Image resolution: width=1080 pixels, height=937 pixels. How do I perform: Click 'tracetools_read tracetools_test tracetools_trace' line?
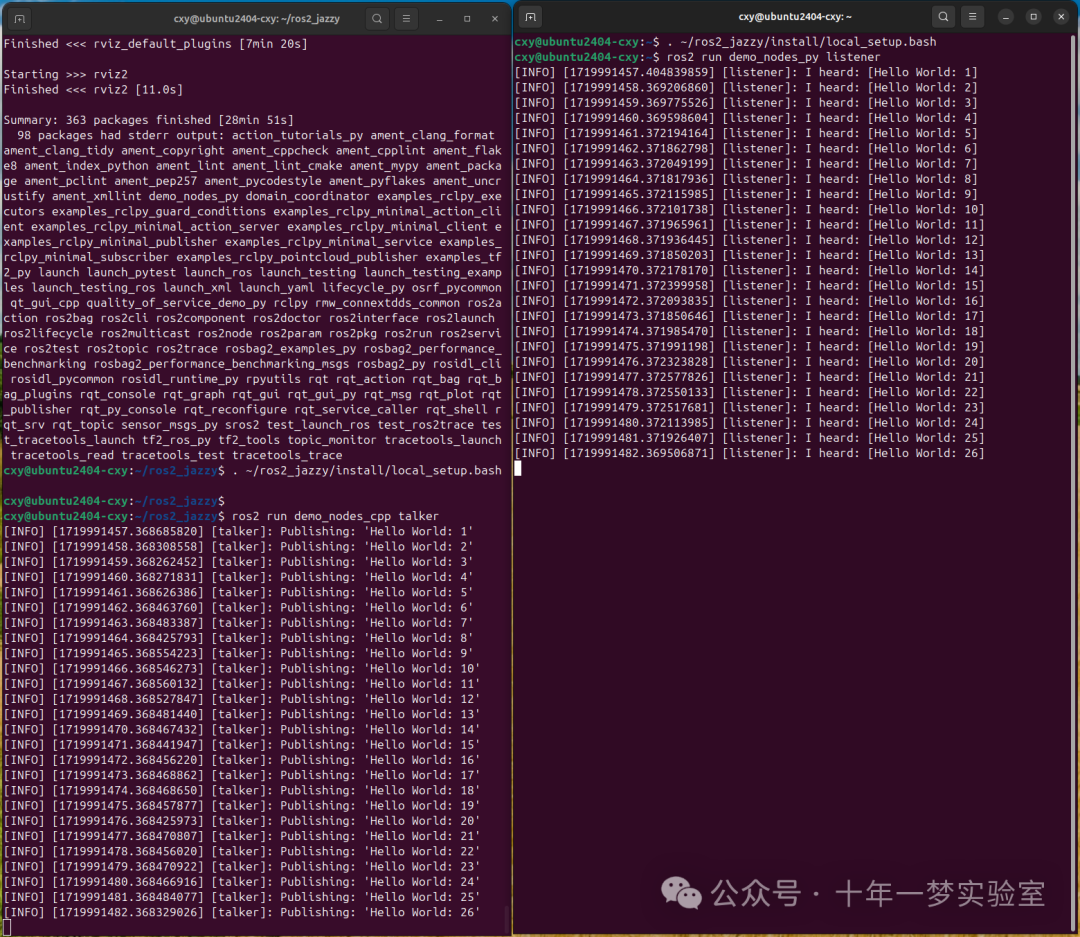click(176, 455)
